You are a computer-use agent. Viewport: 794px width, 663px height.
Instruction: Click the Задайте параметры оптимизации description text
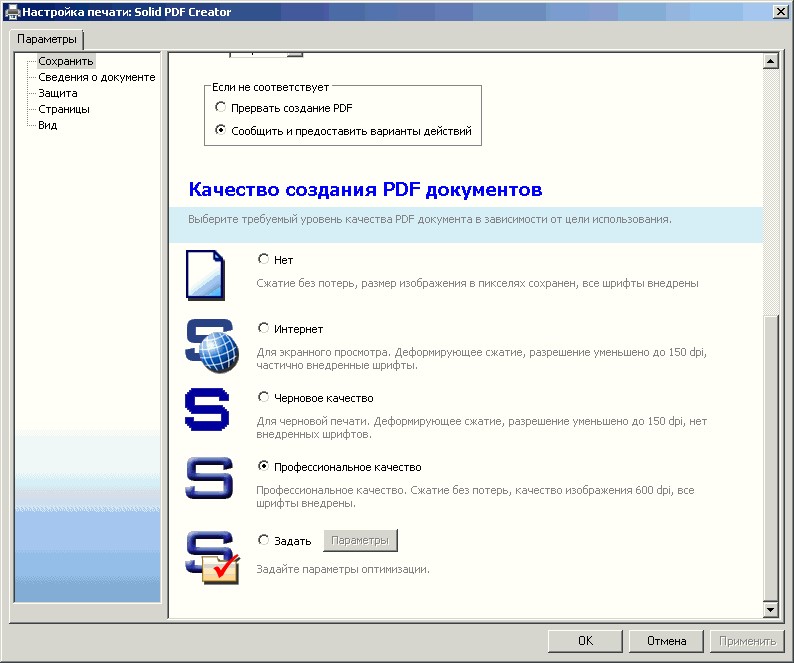click(343, 569)
